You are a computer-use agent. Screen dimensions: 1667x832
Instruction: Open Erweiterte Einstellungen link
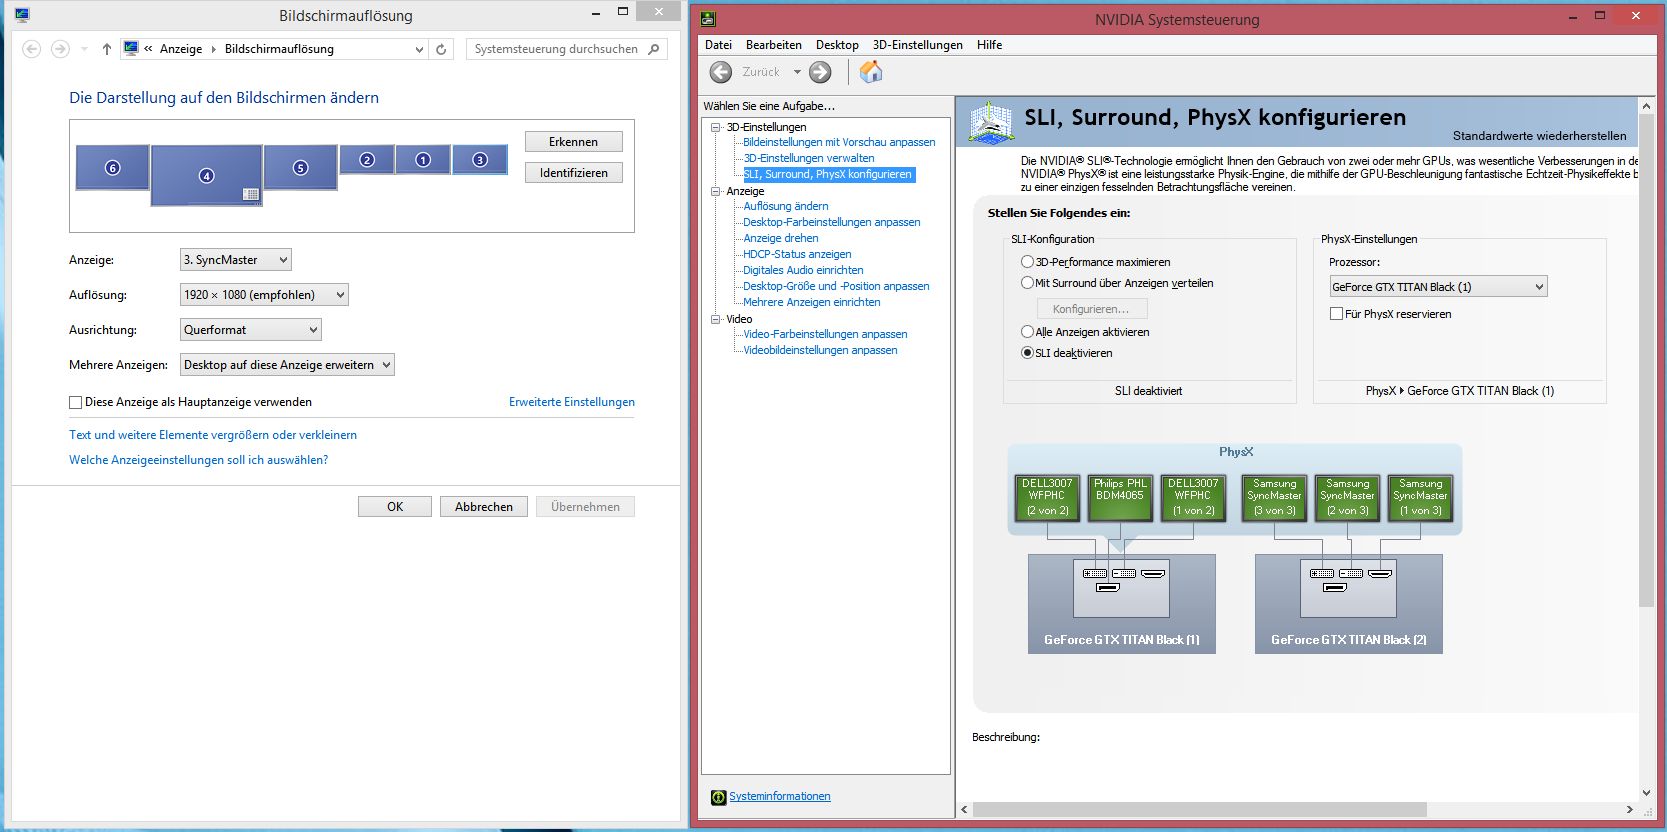click(x=572, y=402)
